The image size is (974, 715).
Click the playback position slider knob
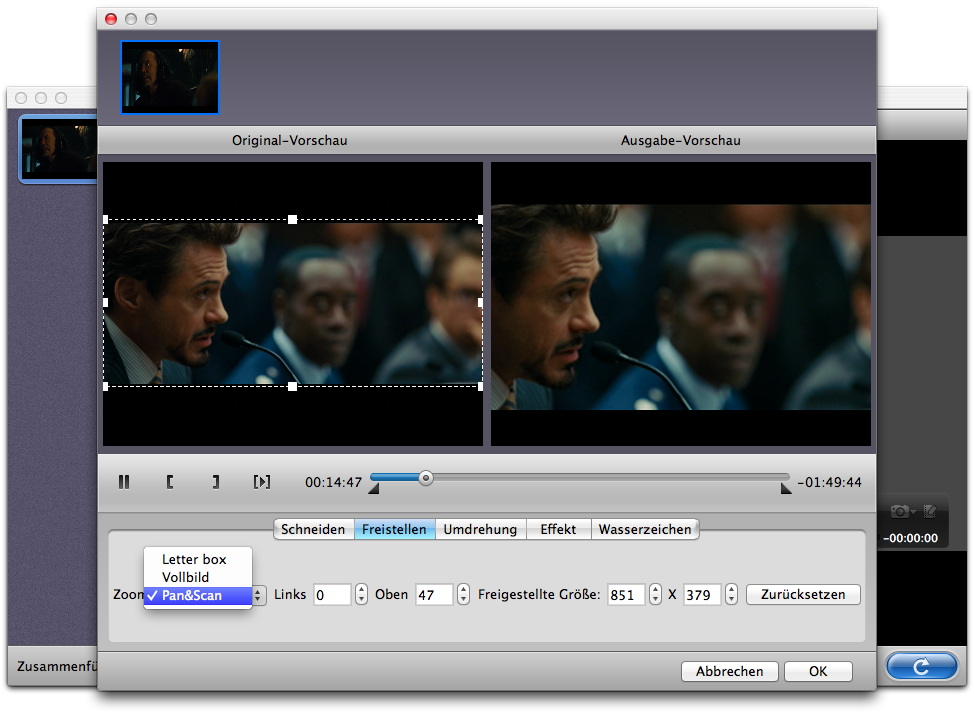426,478
